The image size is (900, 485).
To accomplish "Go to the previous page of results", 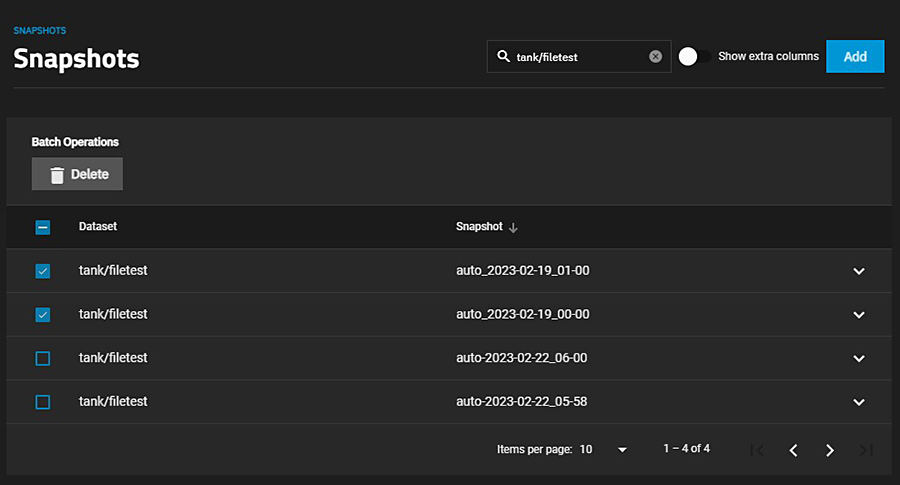I will 793,450.
